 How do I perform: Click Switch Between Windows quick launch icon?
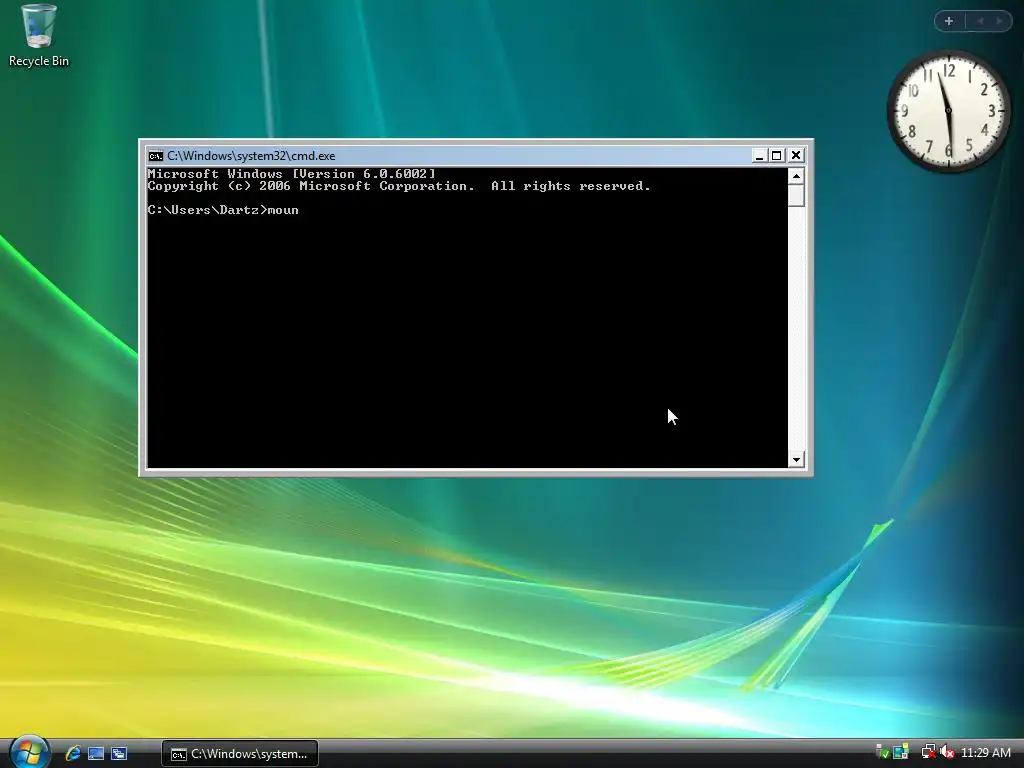(x=119, y=754)
